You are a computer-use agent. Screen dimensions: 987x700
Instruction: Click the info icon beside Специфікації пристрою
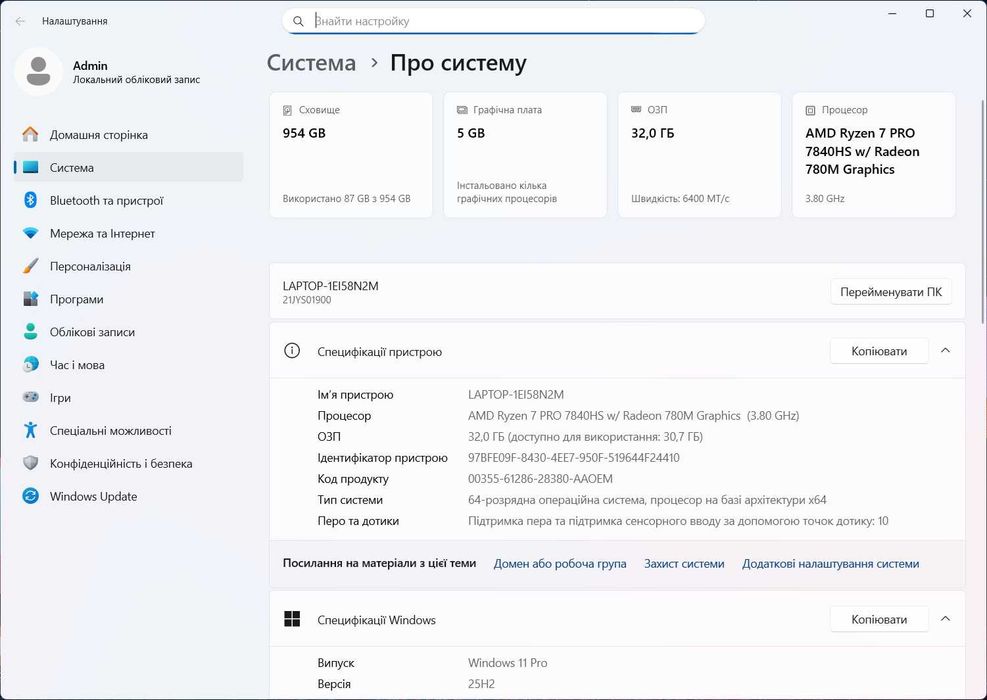click(291, 351)
